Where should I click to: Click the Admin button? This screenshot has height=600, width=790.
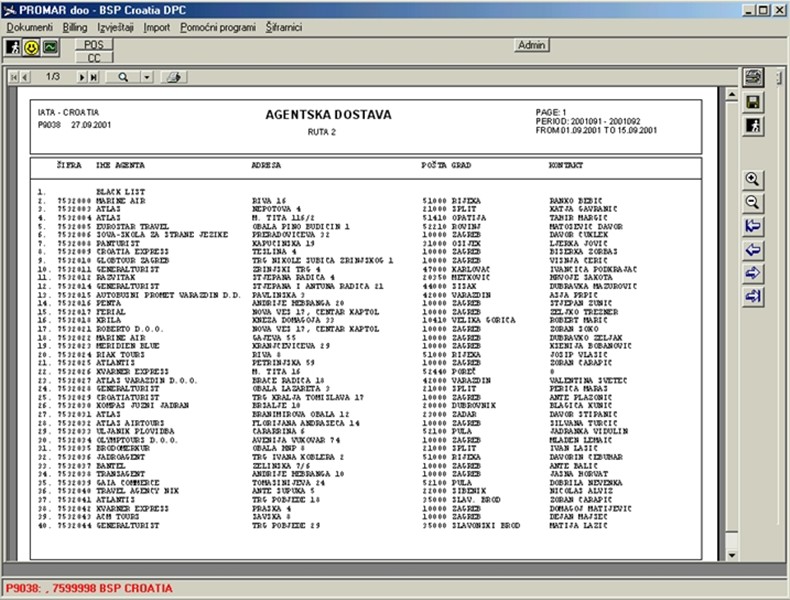pyautogui.click(x=532, y=45)
